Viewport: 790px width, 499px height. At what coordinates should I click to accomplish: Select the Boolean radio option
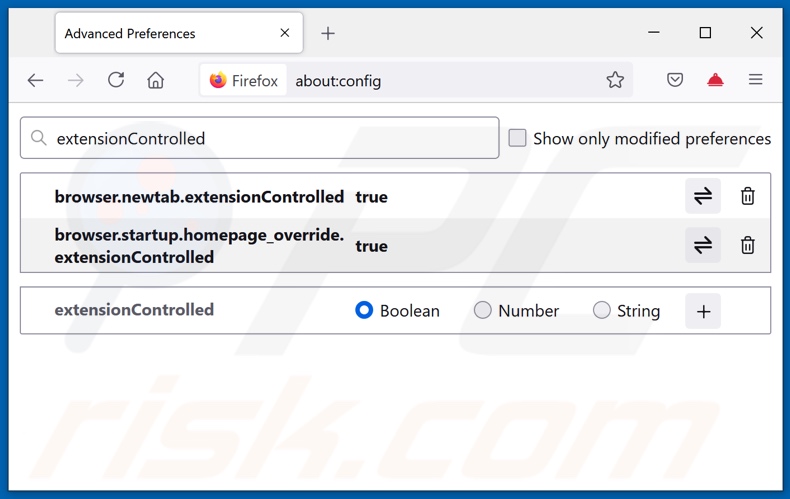click(364, 310)
